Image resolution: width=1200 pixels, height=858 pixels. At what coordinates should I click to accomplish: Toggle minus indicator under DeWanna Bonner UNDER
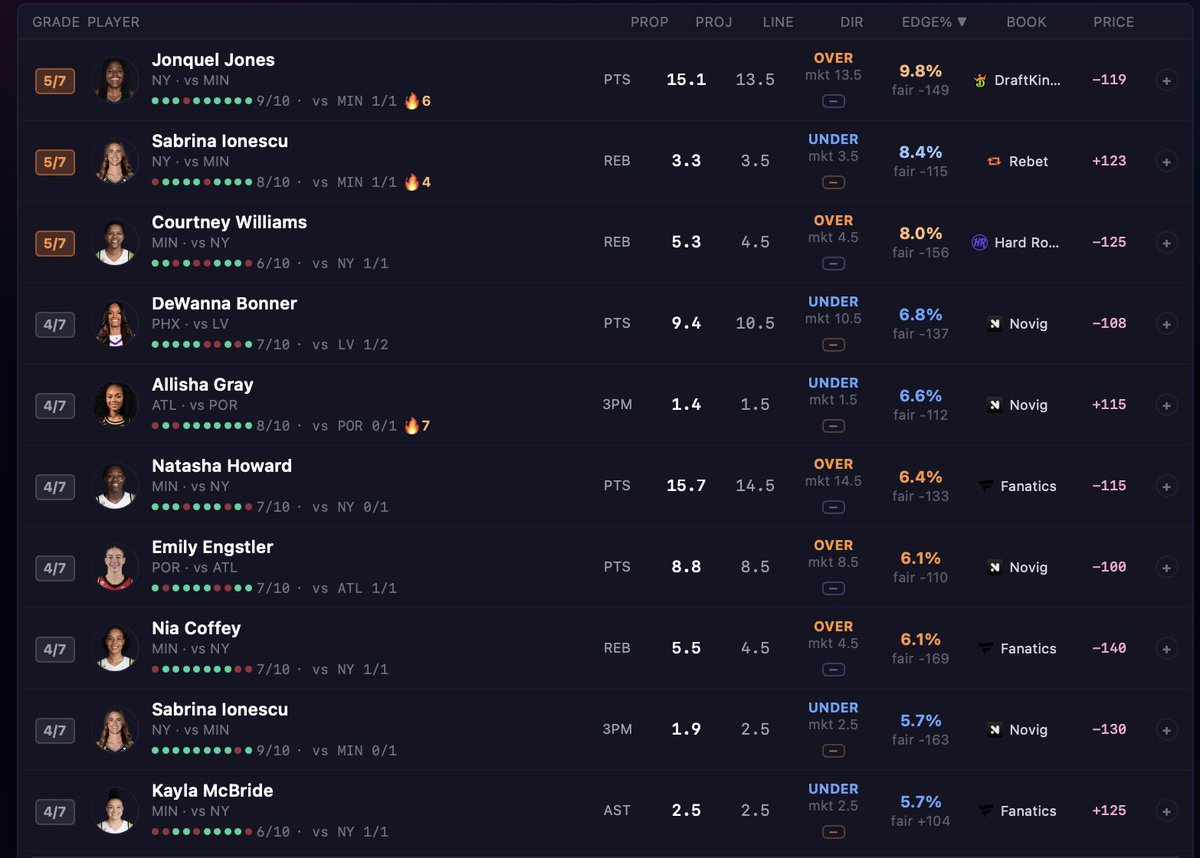point(834,345)
